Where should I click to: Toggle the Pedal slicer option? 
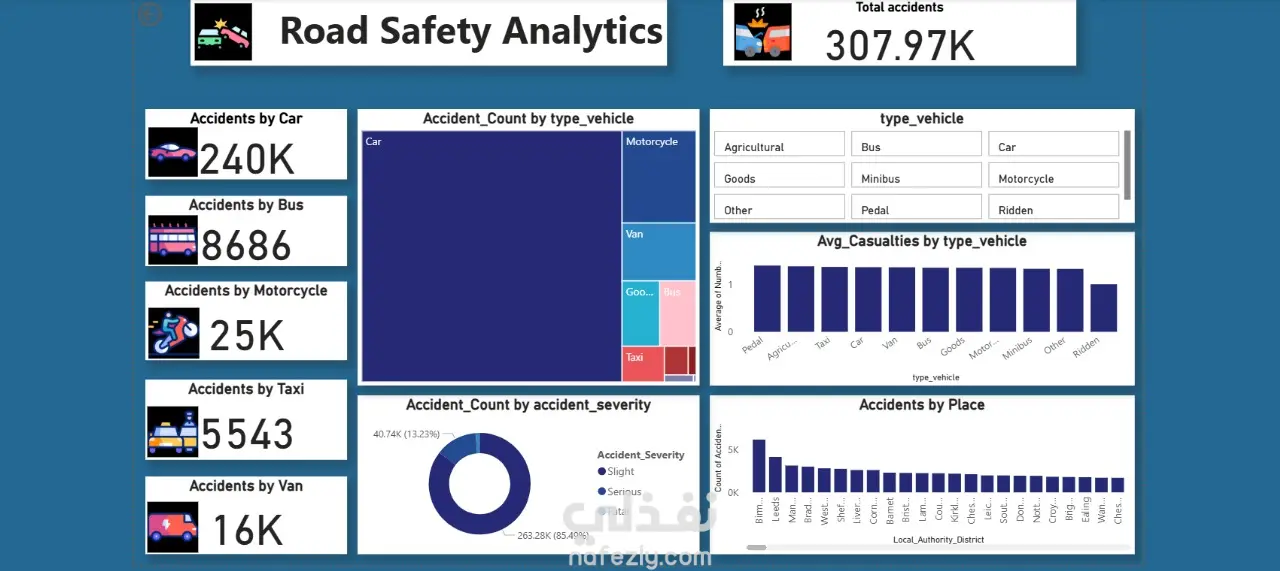tap(917, 206)
